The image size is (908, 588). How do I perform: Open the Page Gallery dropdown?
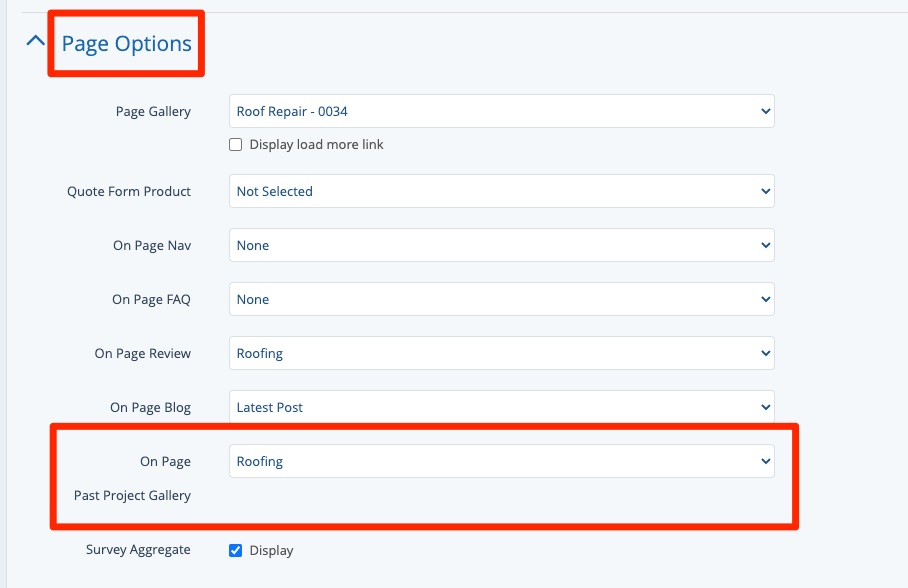click(501, 111)
